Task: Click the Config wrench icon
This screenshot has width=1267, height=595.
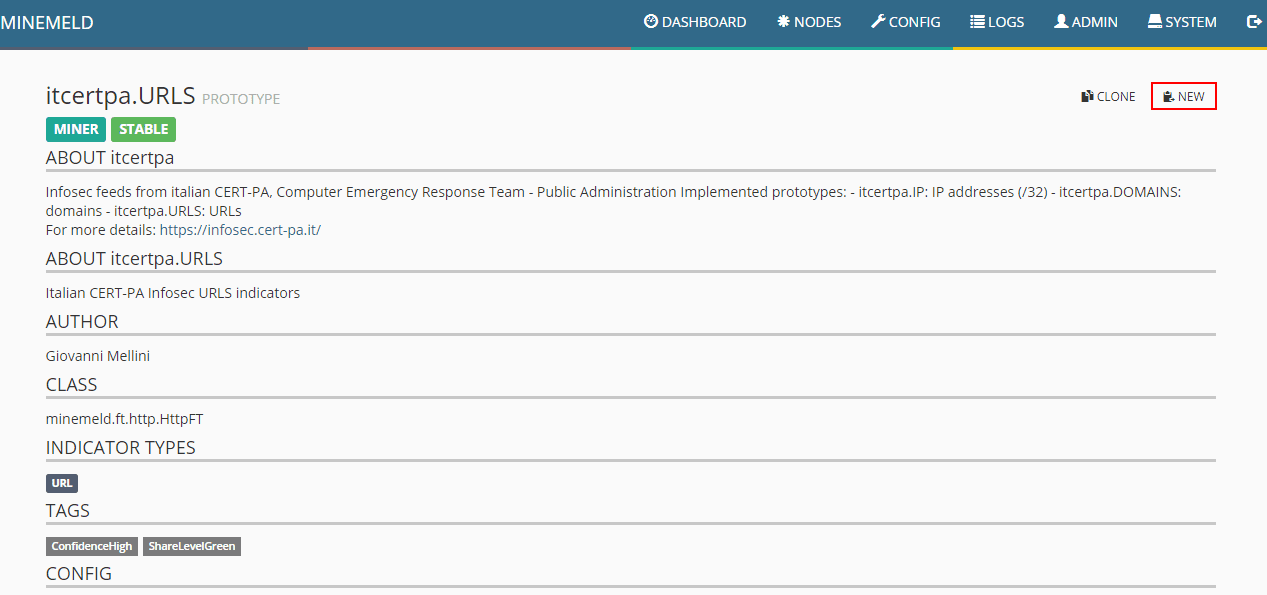Action: point(878,22)
